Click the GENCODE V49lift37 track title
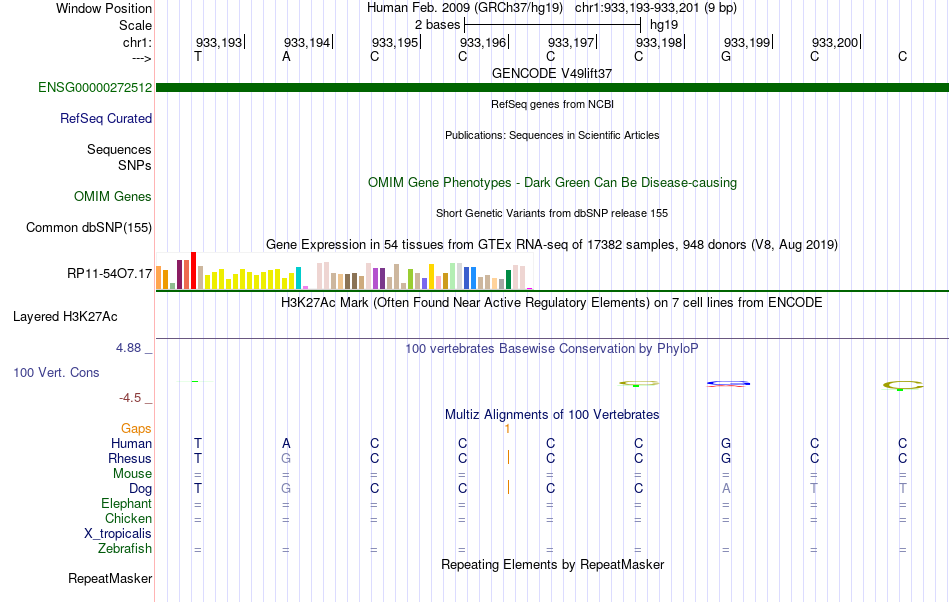This screenshot has height=602, width=950. click(x=552, y=73)
